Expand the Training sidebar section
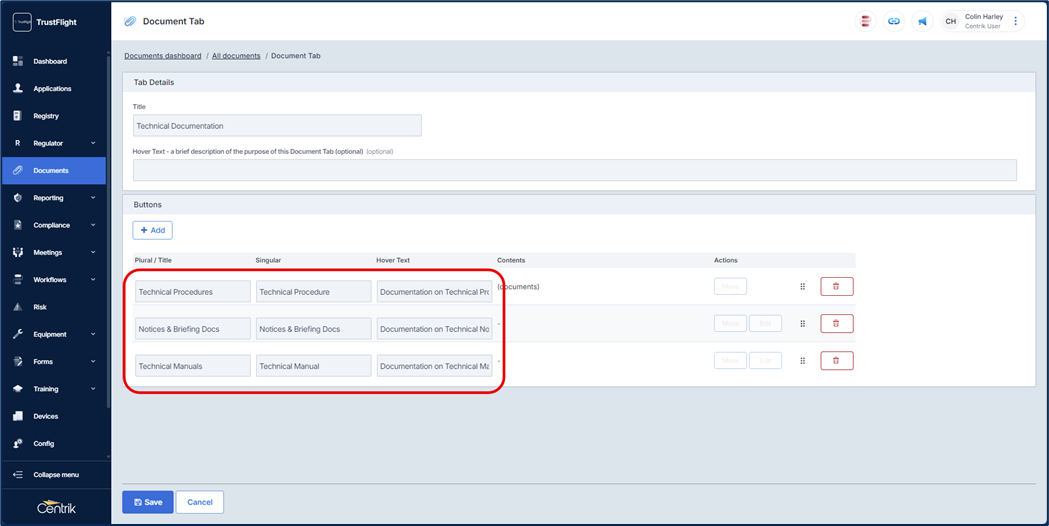Viewport: 1049px width, 526px height. pos(55,389)
